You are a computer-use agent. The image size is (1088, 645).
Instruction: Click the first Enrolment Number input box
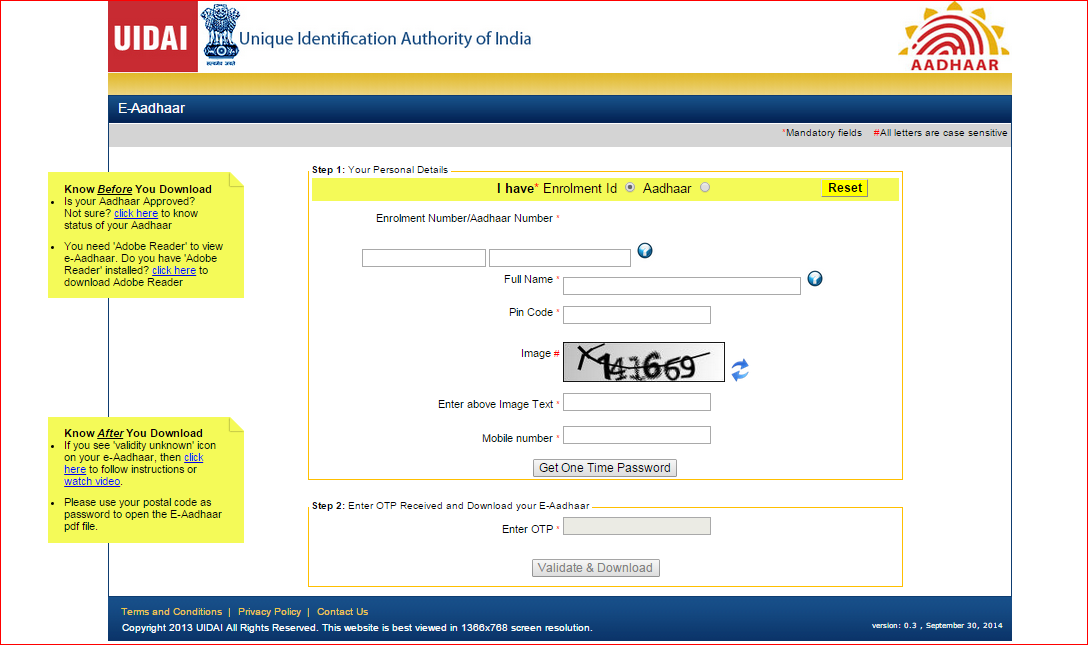[423, 258]
